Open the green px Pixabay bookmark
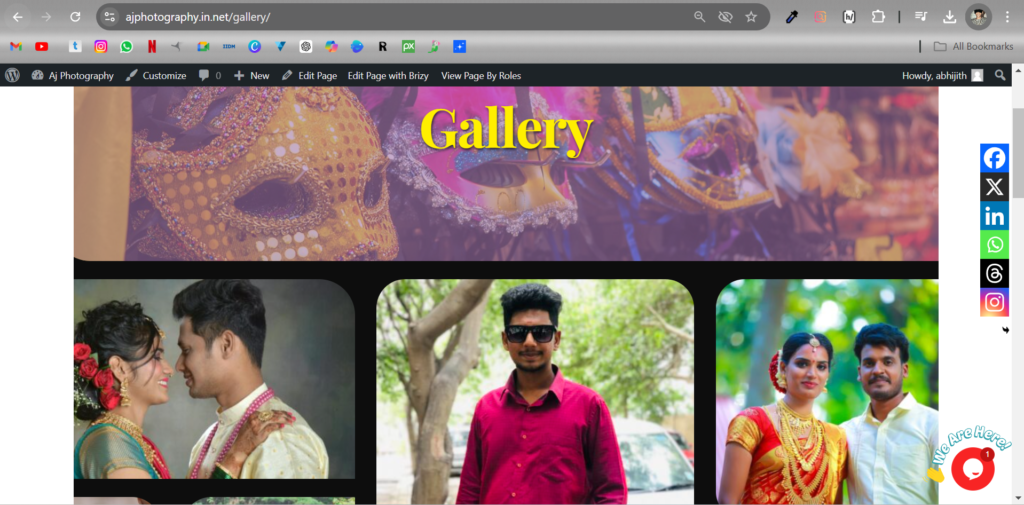 tap(408, 46)
